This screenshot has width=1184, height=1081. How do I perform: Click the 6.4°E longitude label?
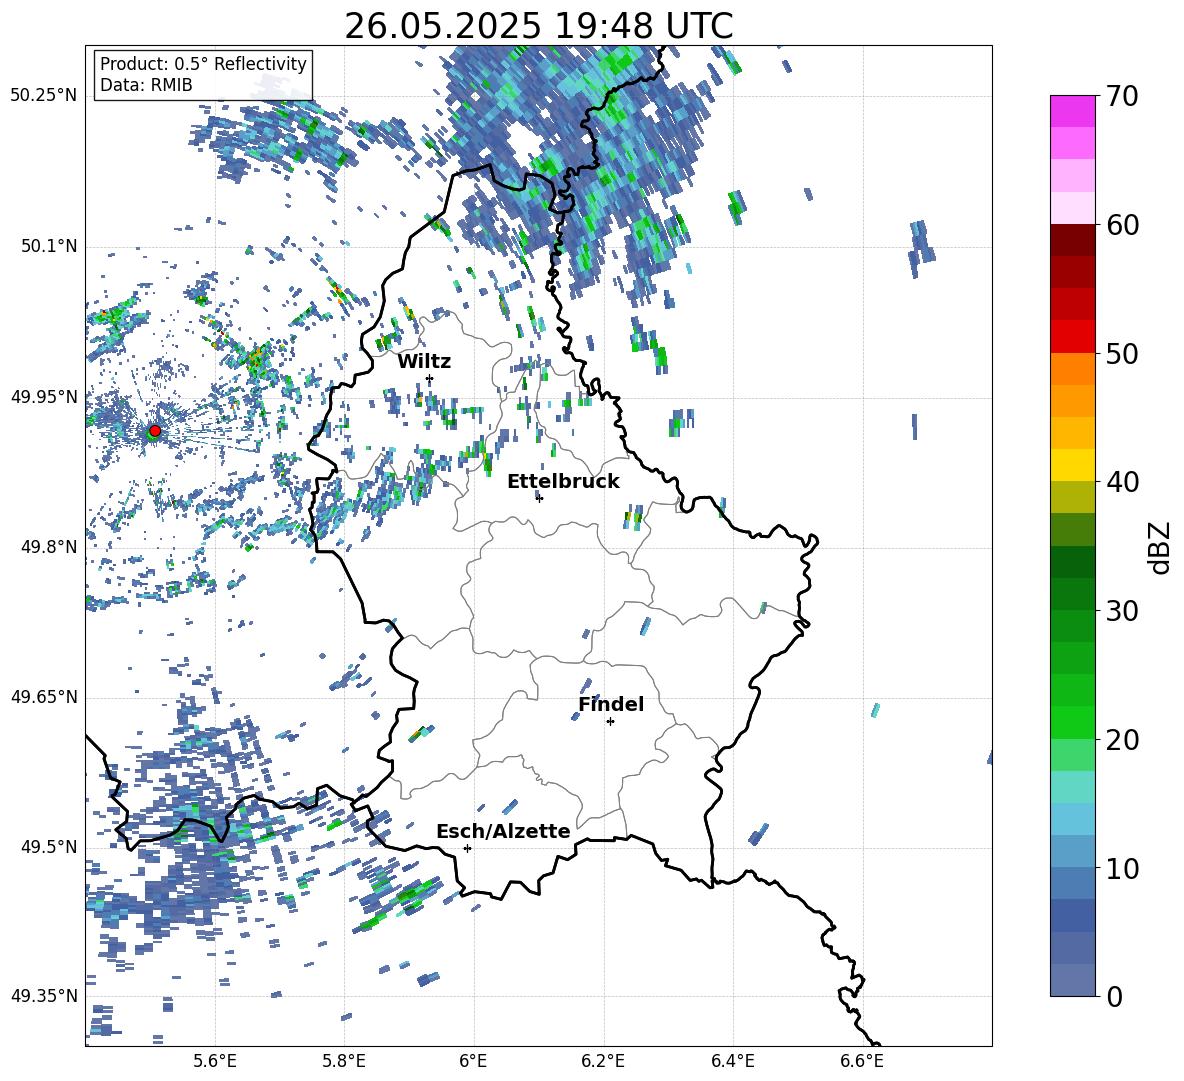[732, 1061]
